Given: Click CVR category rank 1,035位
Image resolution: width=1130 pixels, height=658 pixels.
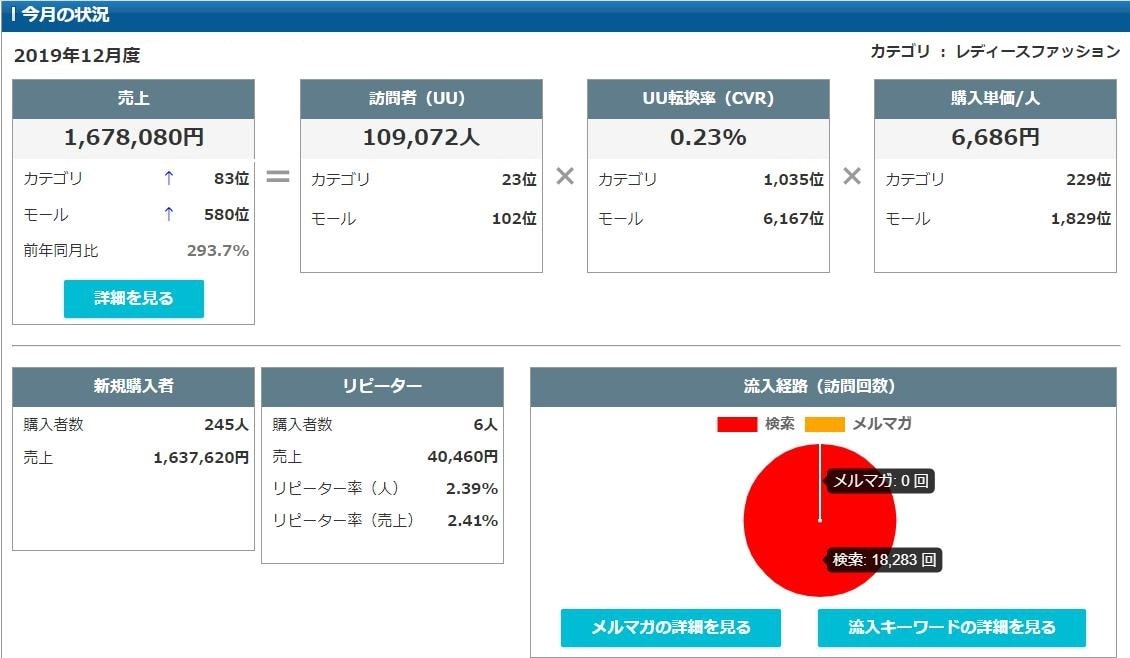Looking at the screenshot, I should (793, 179).
